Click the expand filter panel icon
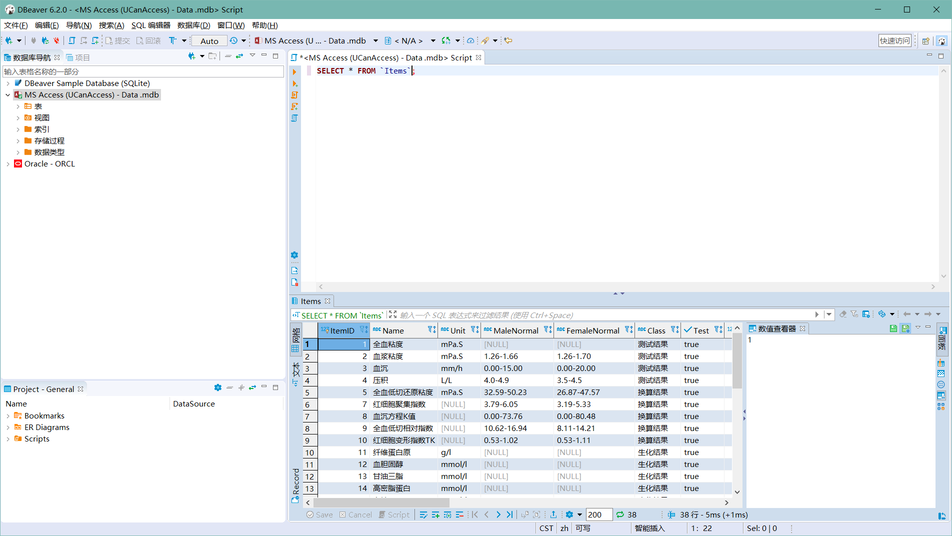Viewport: 952px width, 536px height. pos(393,314)
